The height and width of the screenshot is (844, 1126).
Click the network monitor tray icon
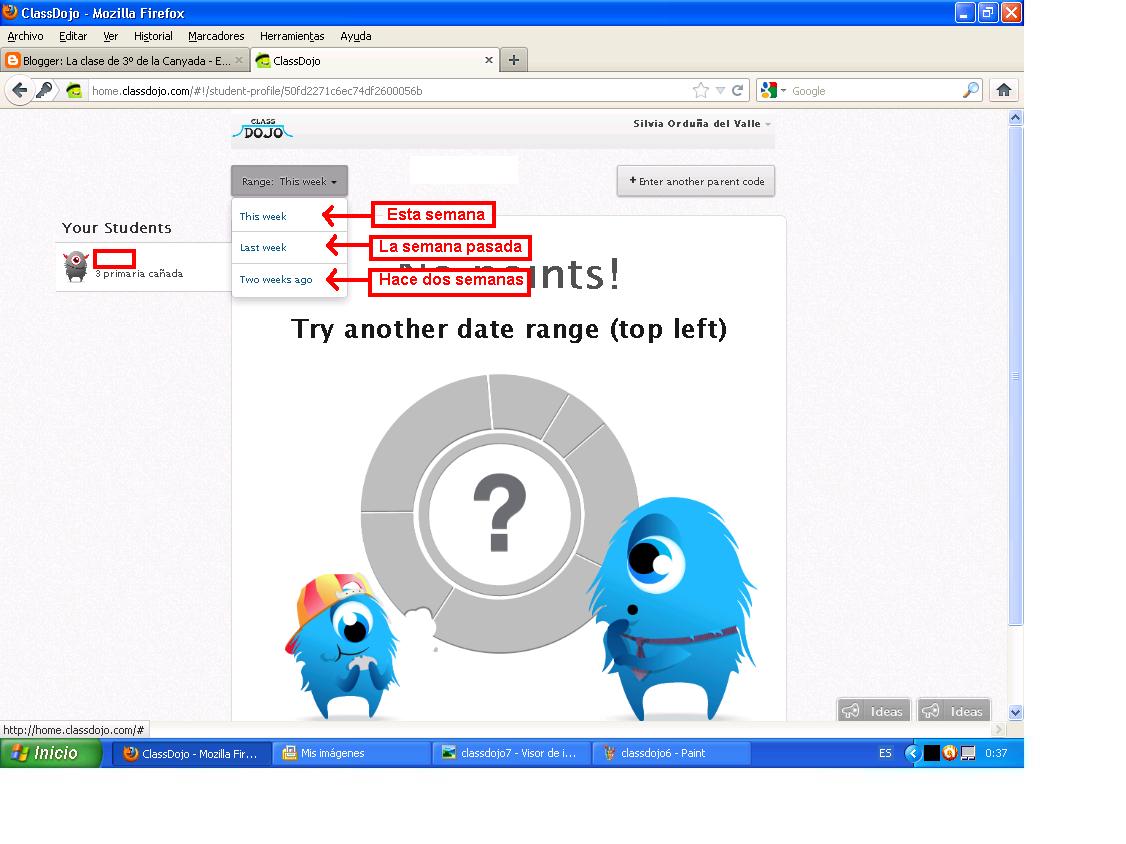click(x=968, y=753)
